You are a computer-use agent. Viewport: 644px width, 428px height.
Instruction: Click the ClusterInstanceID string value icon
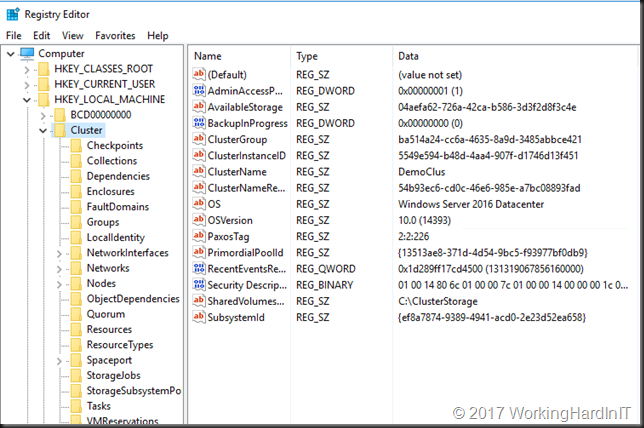(x=199, y=155)
